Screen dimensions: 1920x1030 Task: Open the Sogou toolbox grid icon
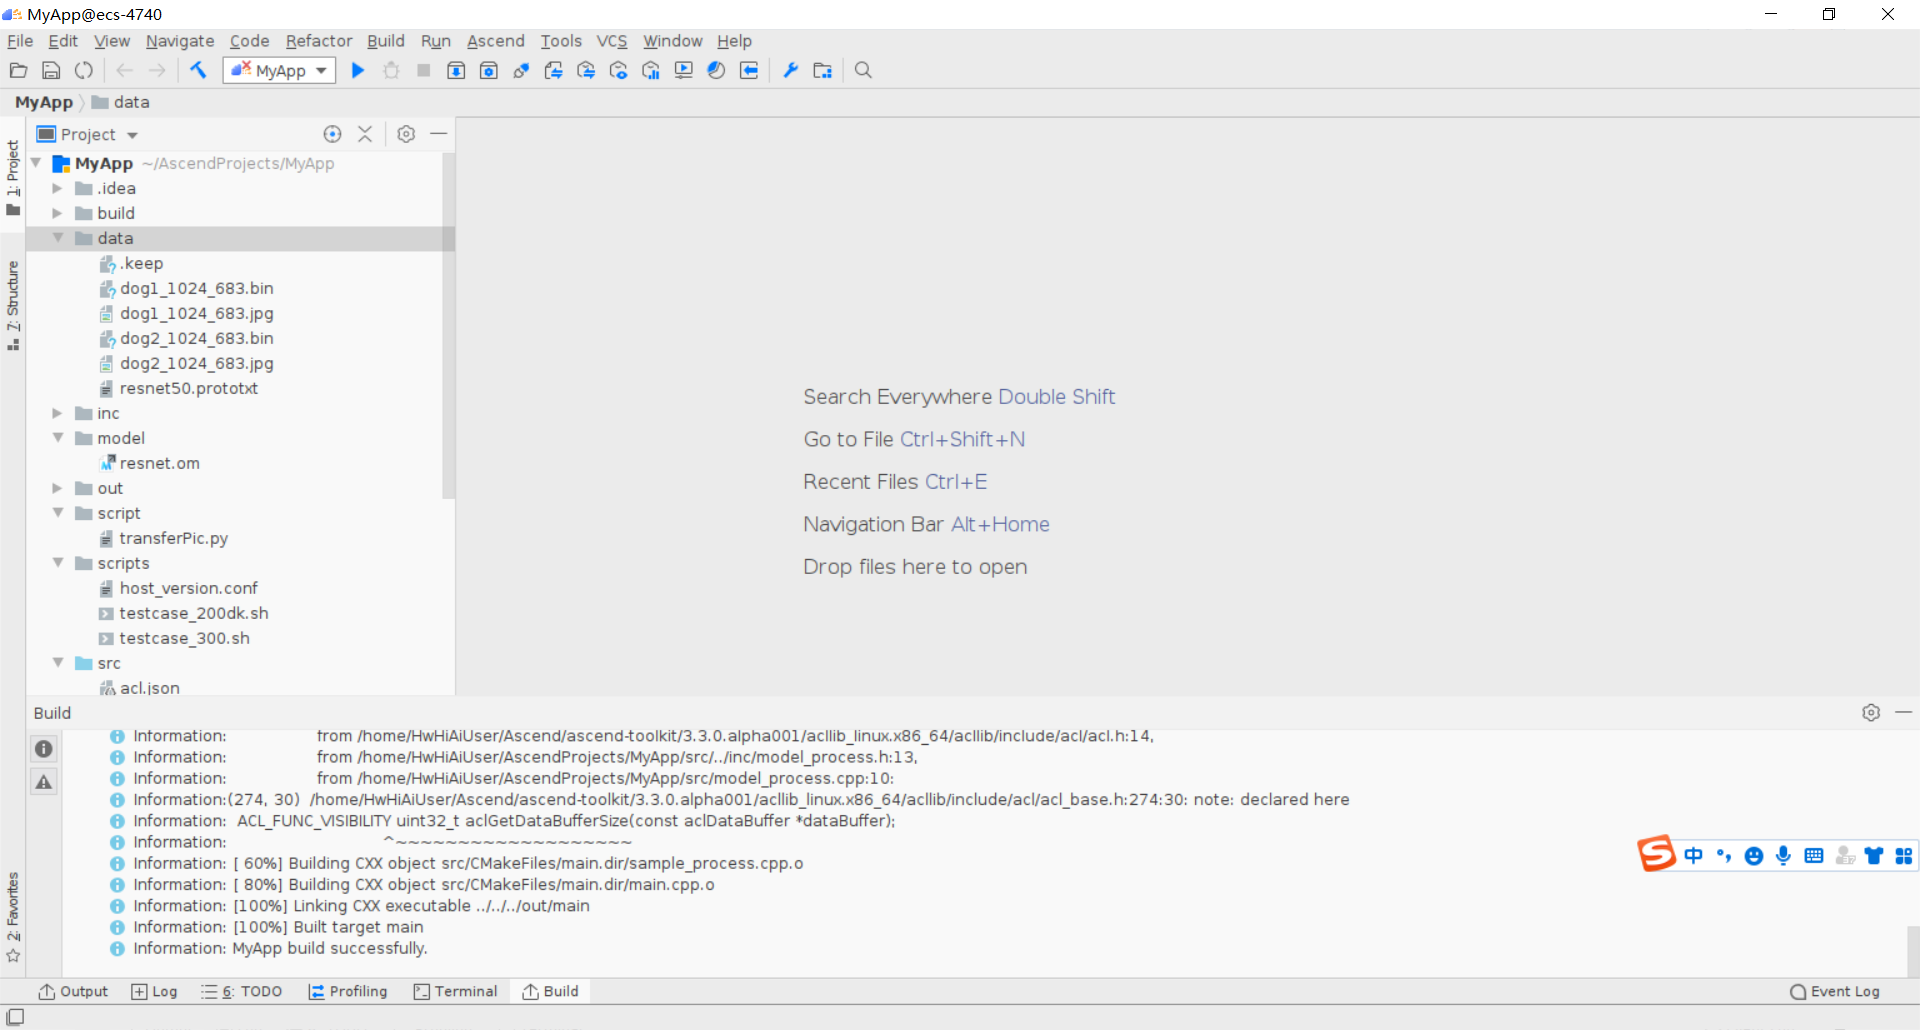tap(1903, 856)
